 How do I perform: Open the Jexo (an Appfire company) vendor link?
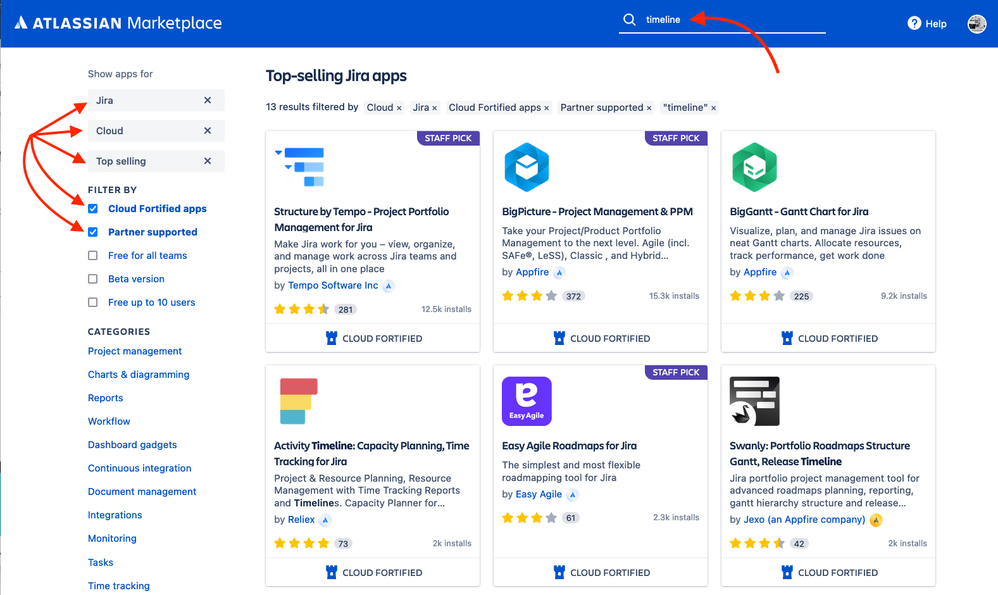pyautogui.click(x=805, y=520)
